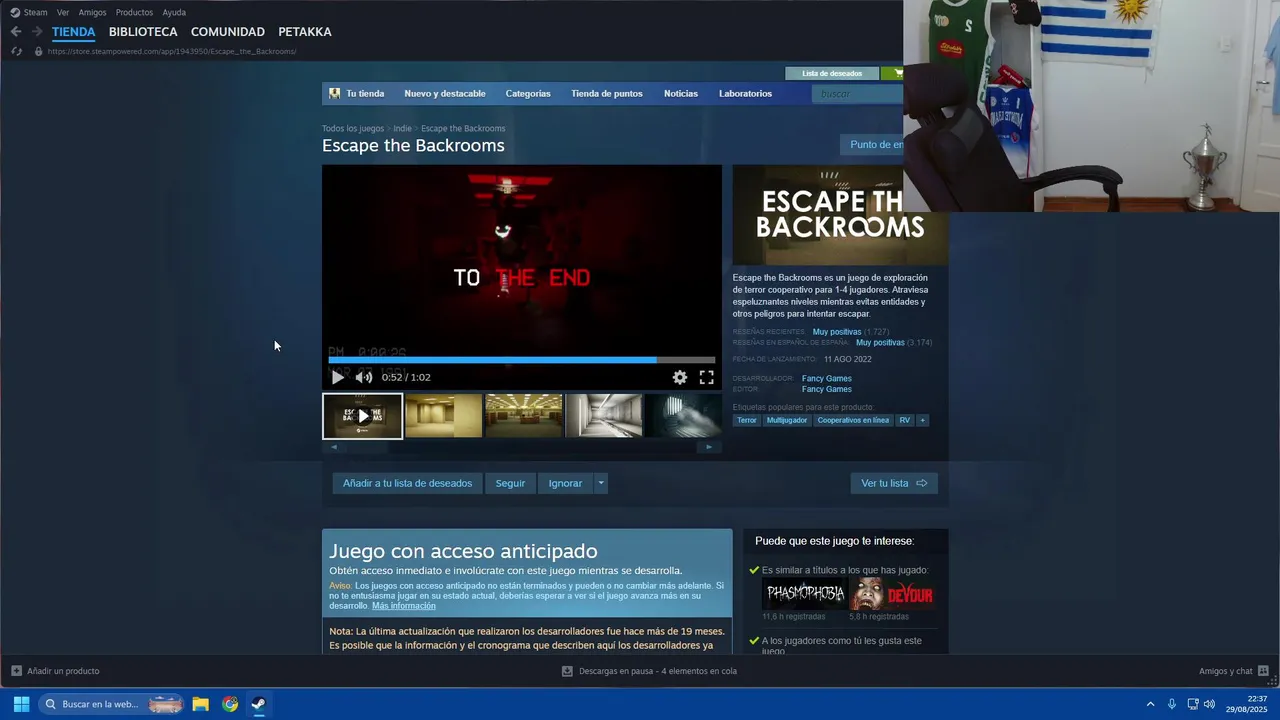
Task: Expand Nuevo y destacable menu
Action: click(x=445, y=94)
